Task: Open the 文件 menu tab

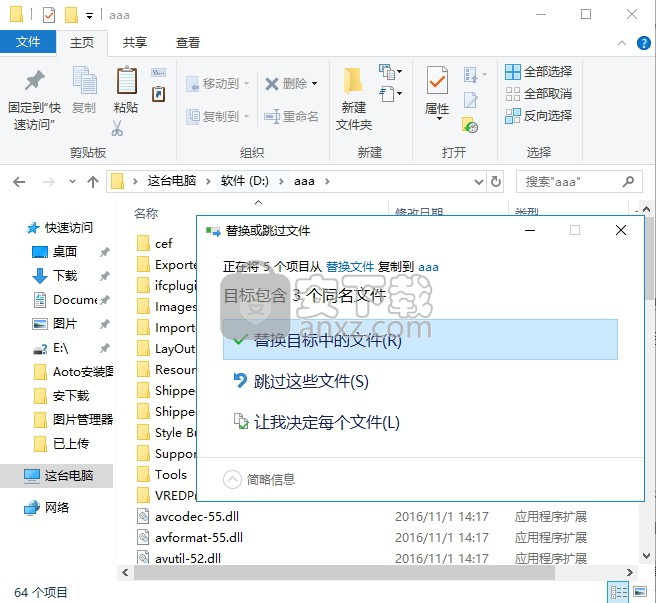Action: [28, 42]
